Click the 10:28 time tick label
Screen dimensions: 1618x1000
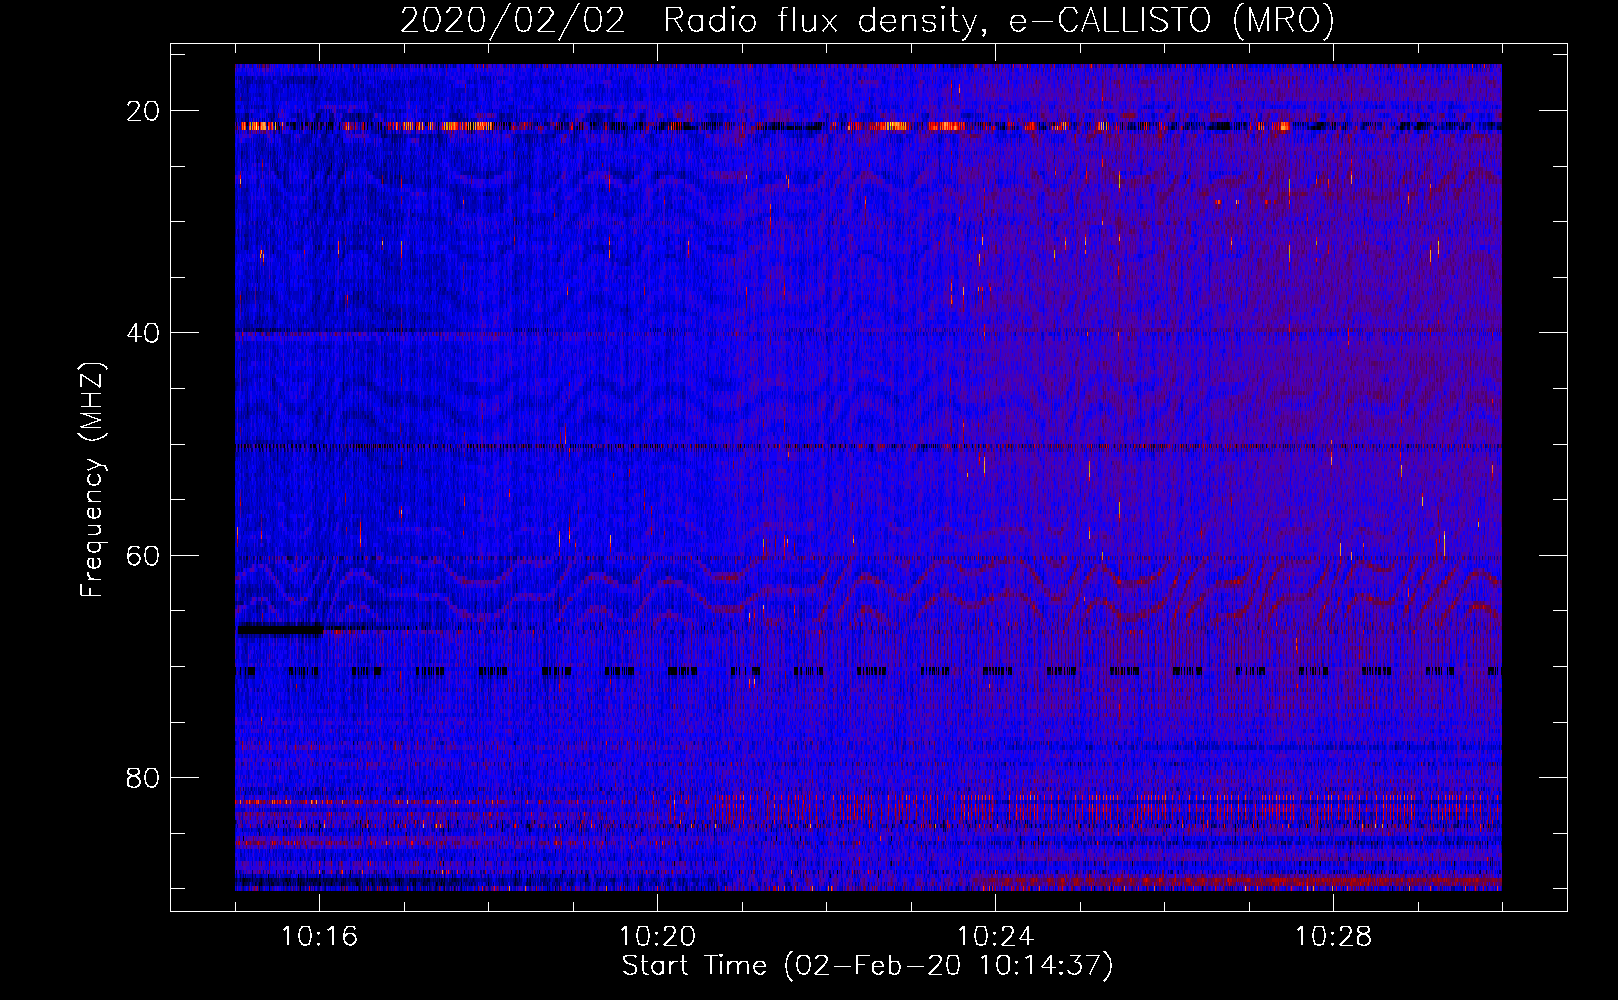coord(1333,937)
